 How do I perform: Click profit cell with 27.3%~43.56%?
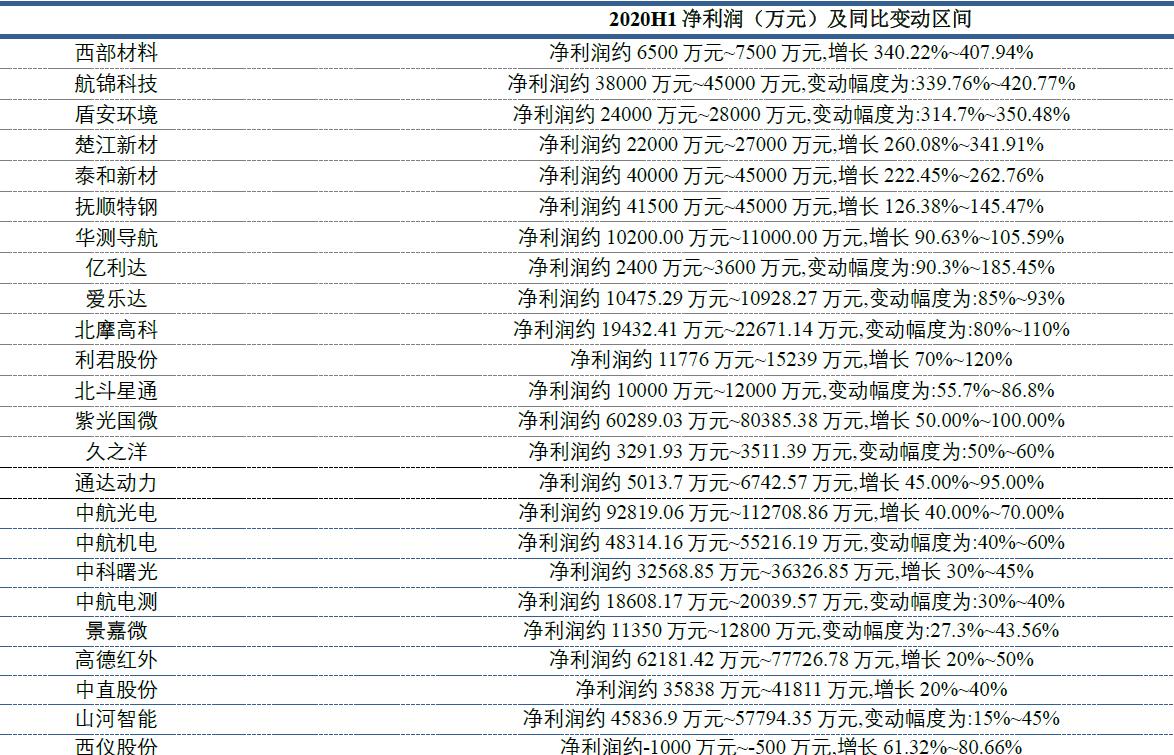tap(791, 631)
